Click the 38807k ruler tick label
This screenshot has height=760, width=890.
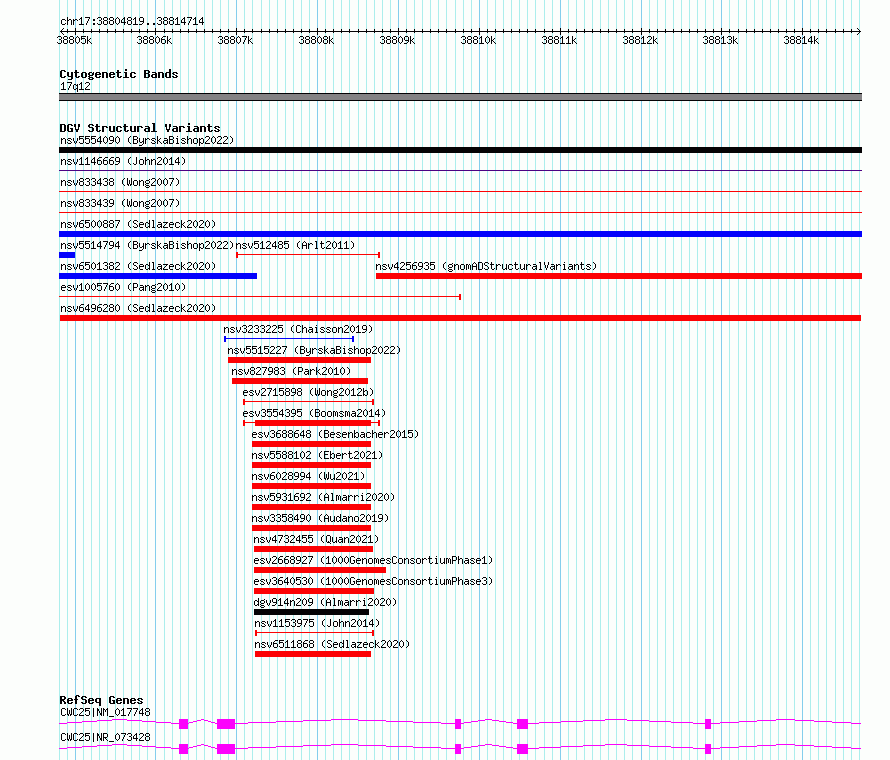click(x=235, y=40)
